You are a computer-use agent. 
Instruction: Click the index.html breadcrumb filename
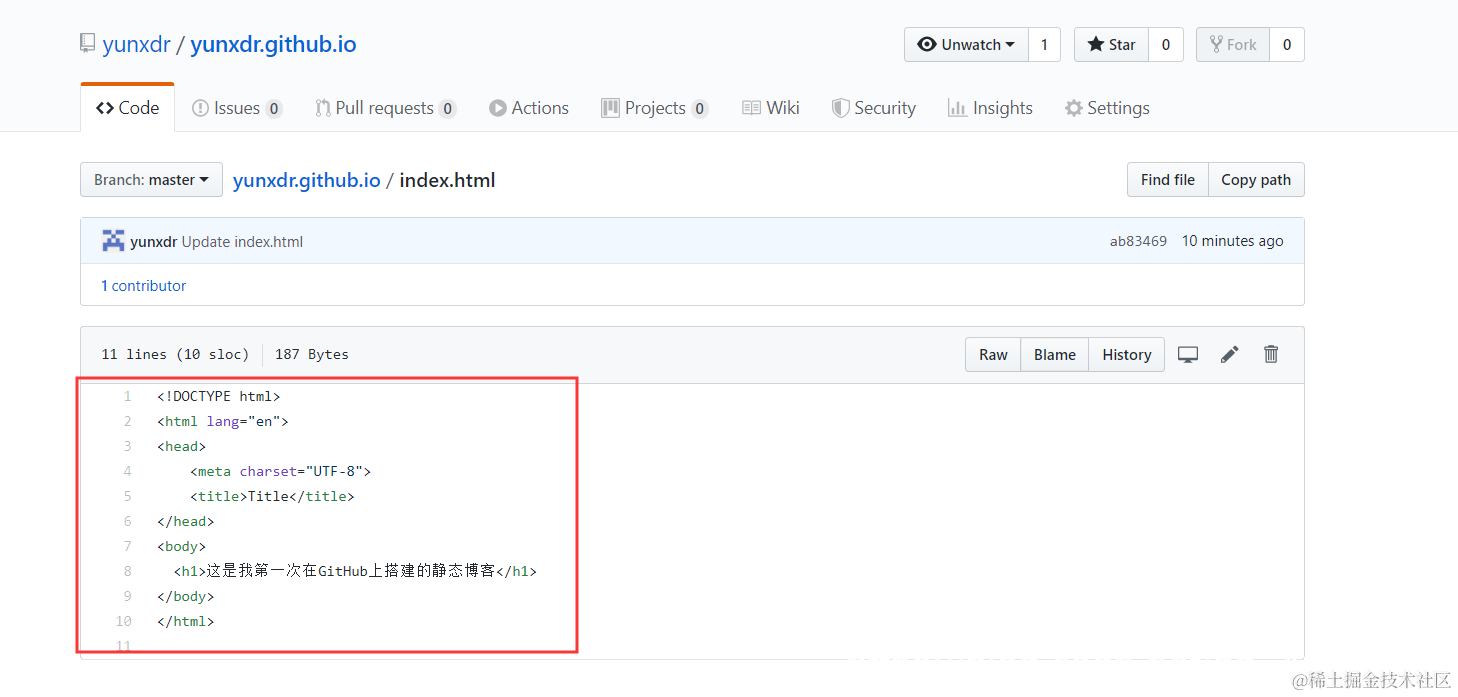[x=447, y=180]
